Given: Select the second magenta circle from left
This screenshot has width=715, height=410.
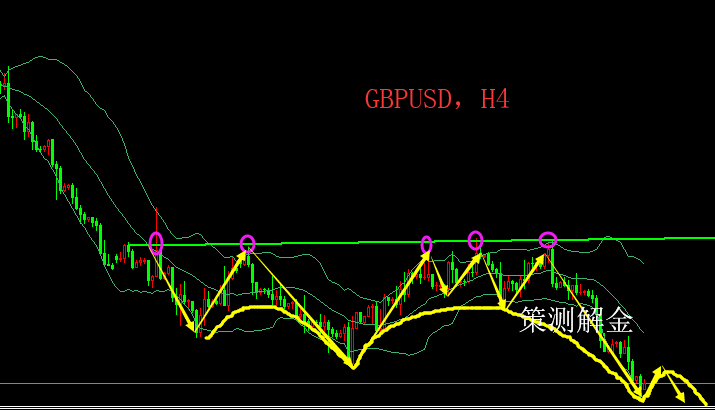Looking at the screenshot, I should 248,243.
